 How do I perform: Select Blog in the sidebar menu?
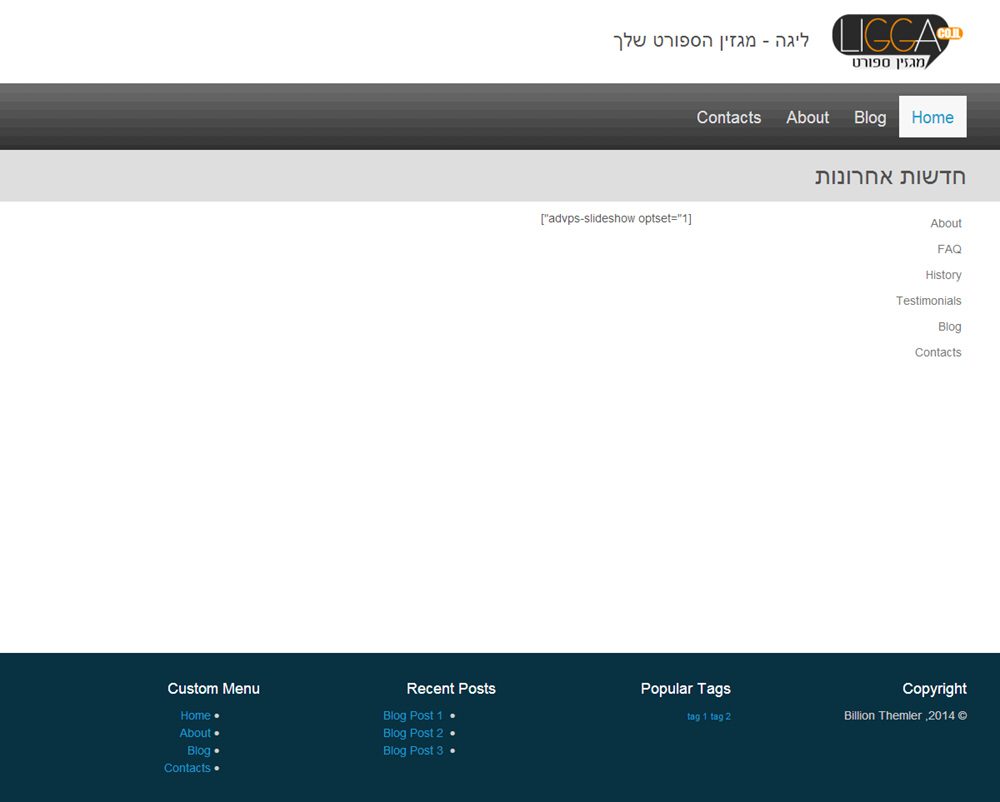point(950,326)
